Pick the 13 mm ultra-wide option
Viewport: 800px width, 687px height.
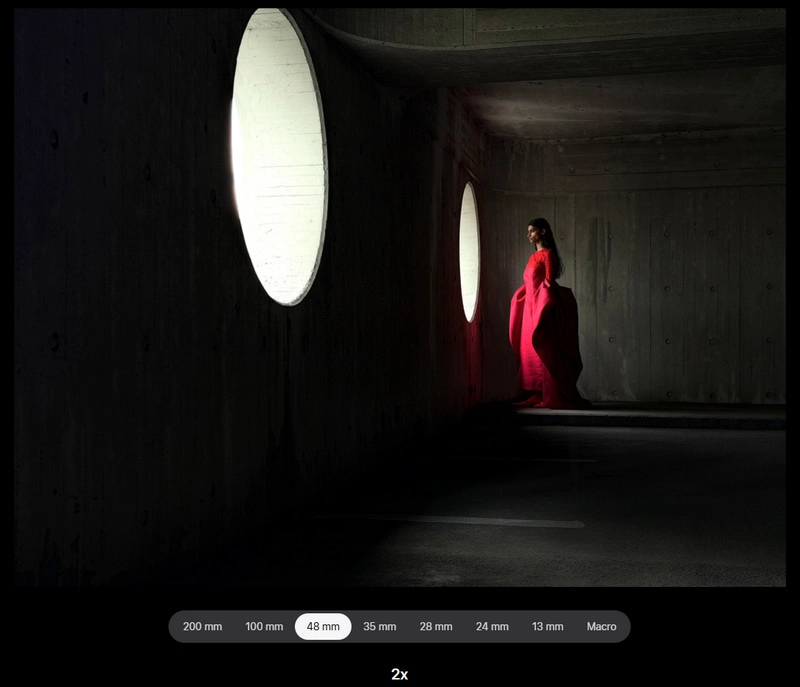point(547,627)
